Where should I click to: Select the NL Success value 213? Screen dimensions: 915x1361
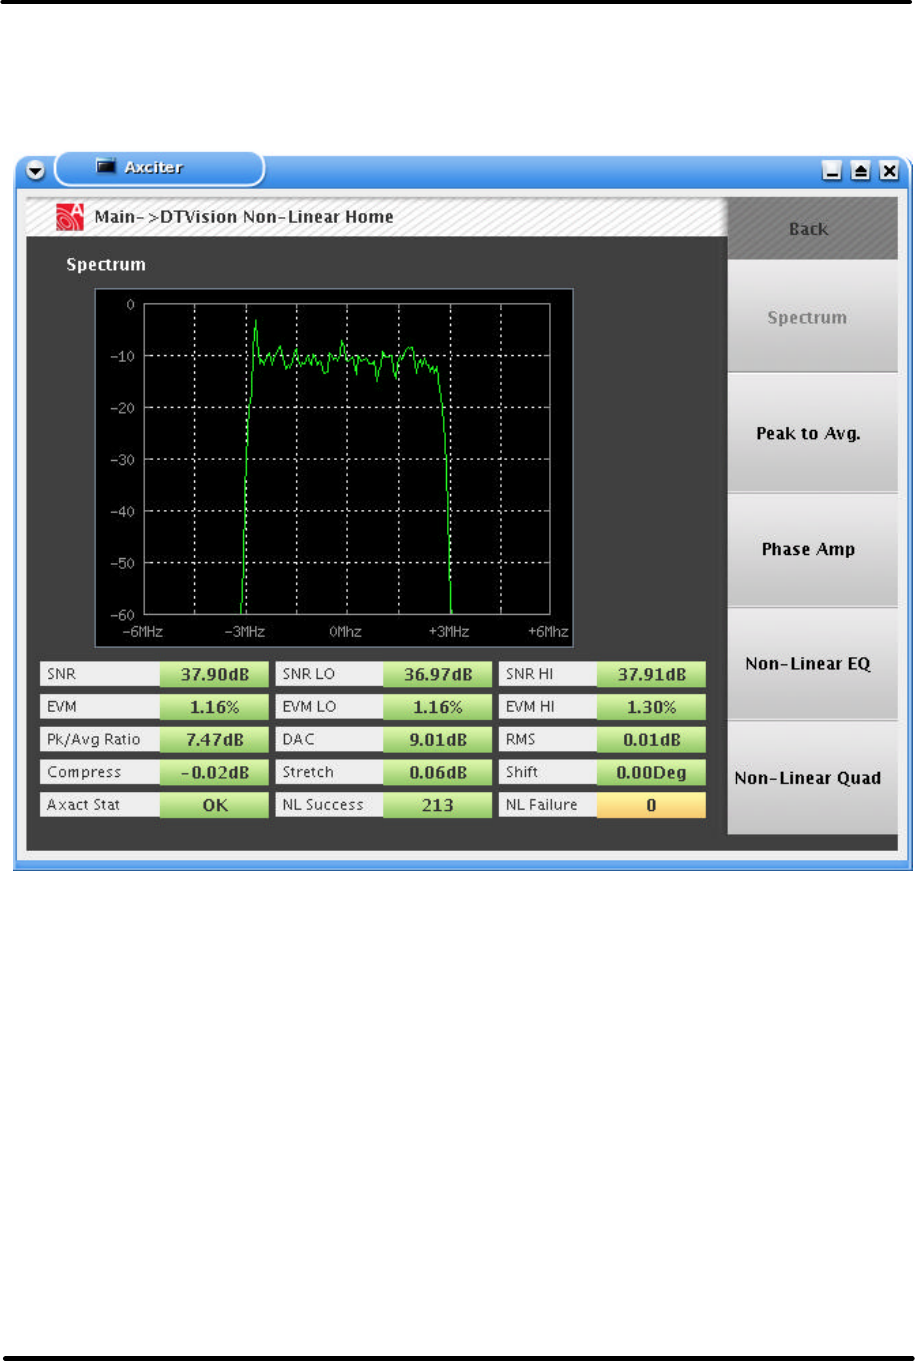(x=438, y=805)
